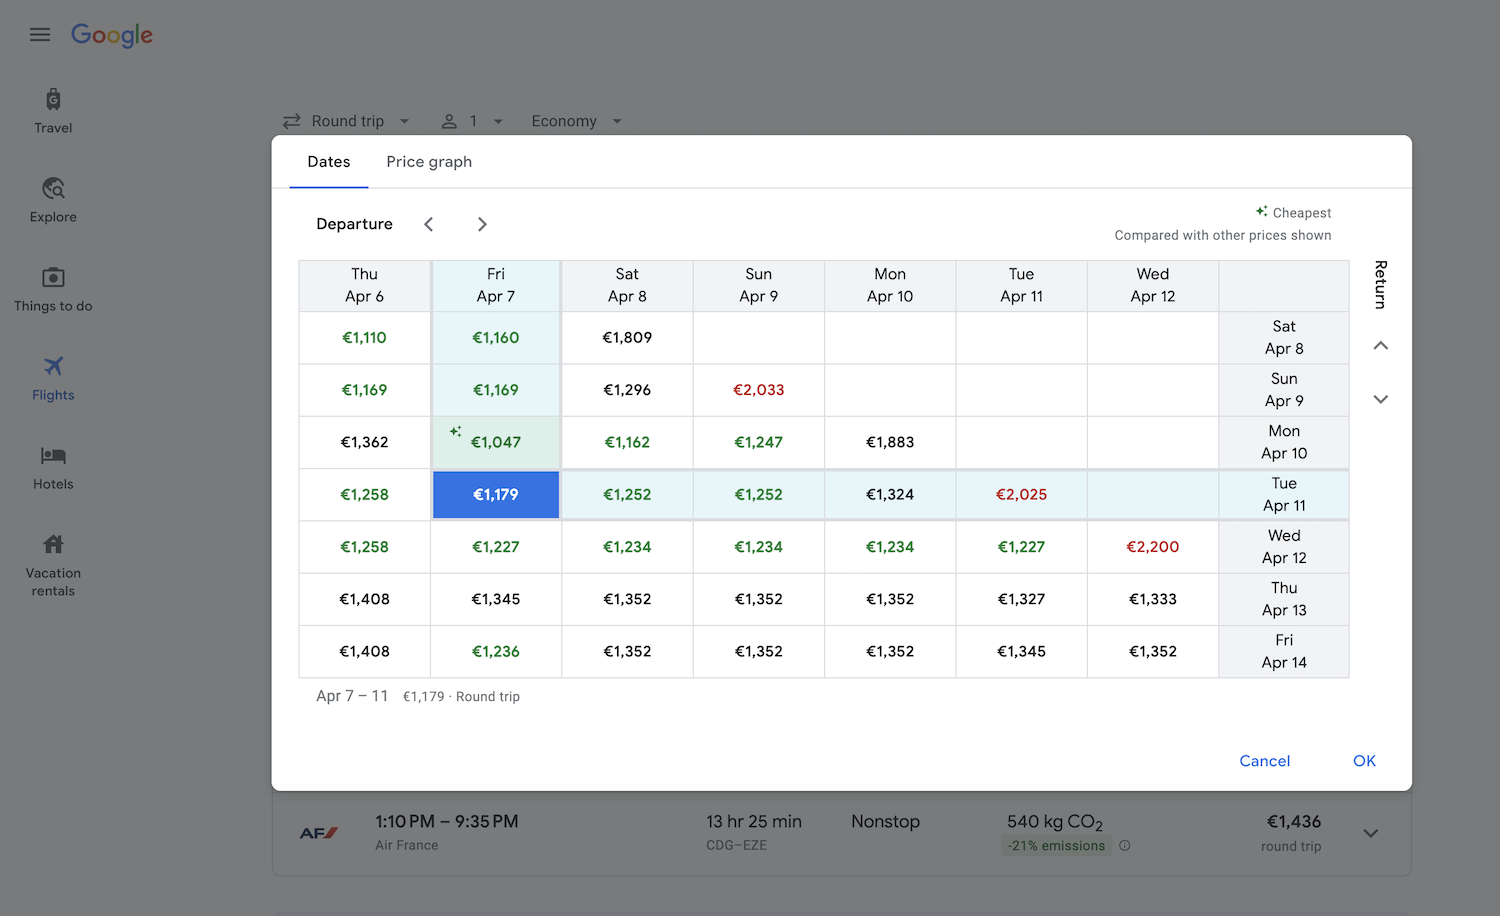Open the passenger count dropdown
This screenshot has height=916, width=1500.
tap(472, 121)
